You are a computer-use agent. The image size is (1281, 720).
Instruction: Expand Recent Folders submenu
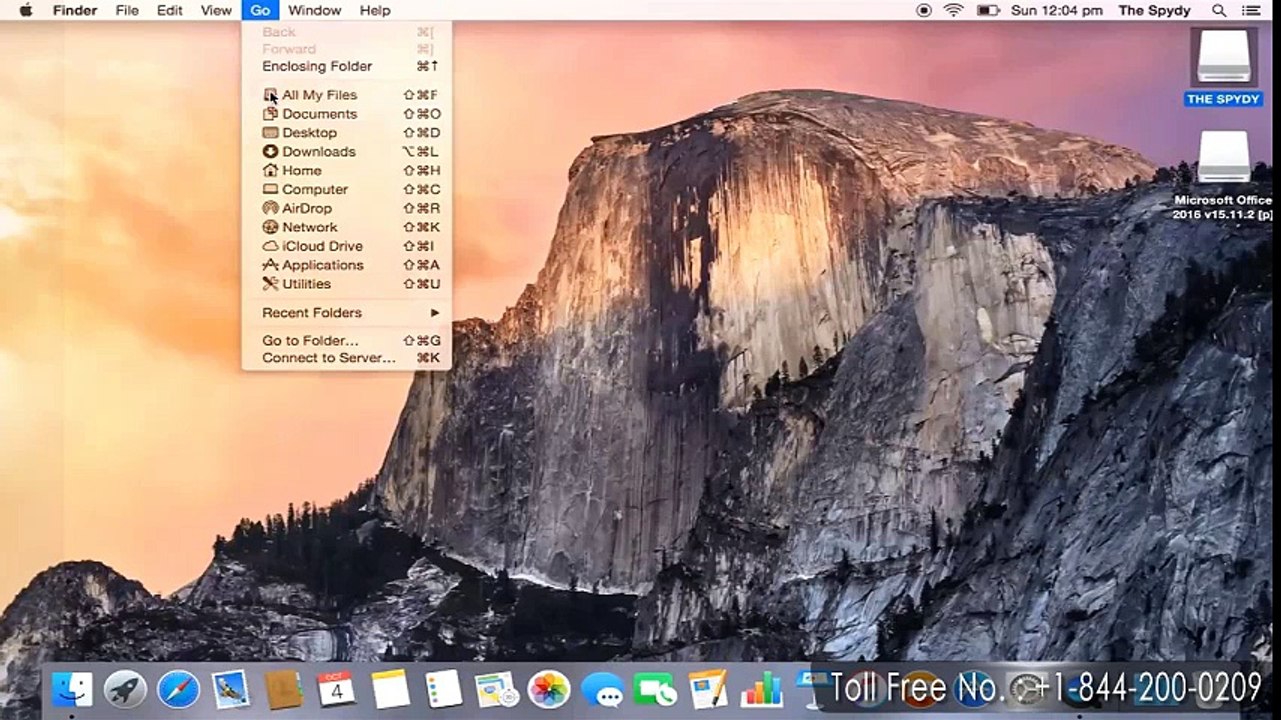pos(346,313)
